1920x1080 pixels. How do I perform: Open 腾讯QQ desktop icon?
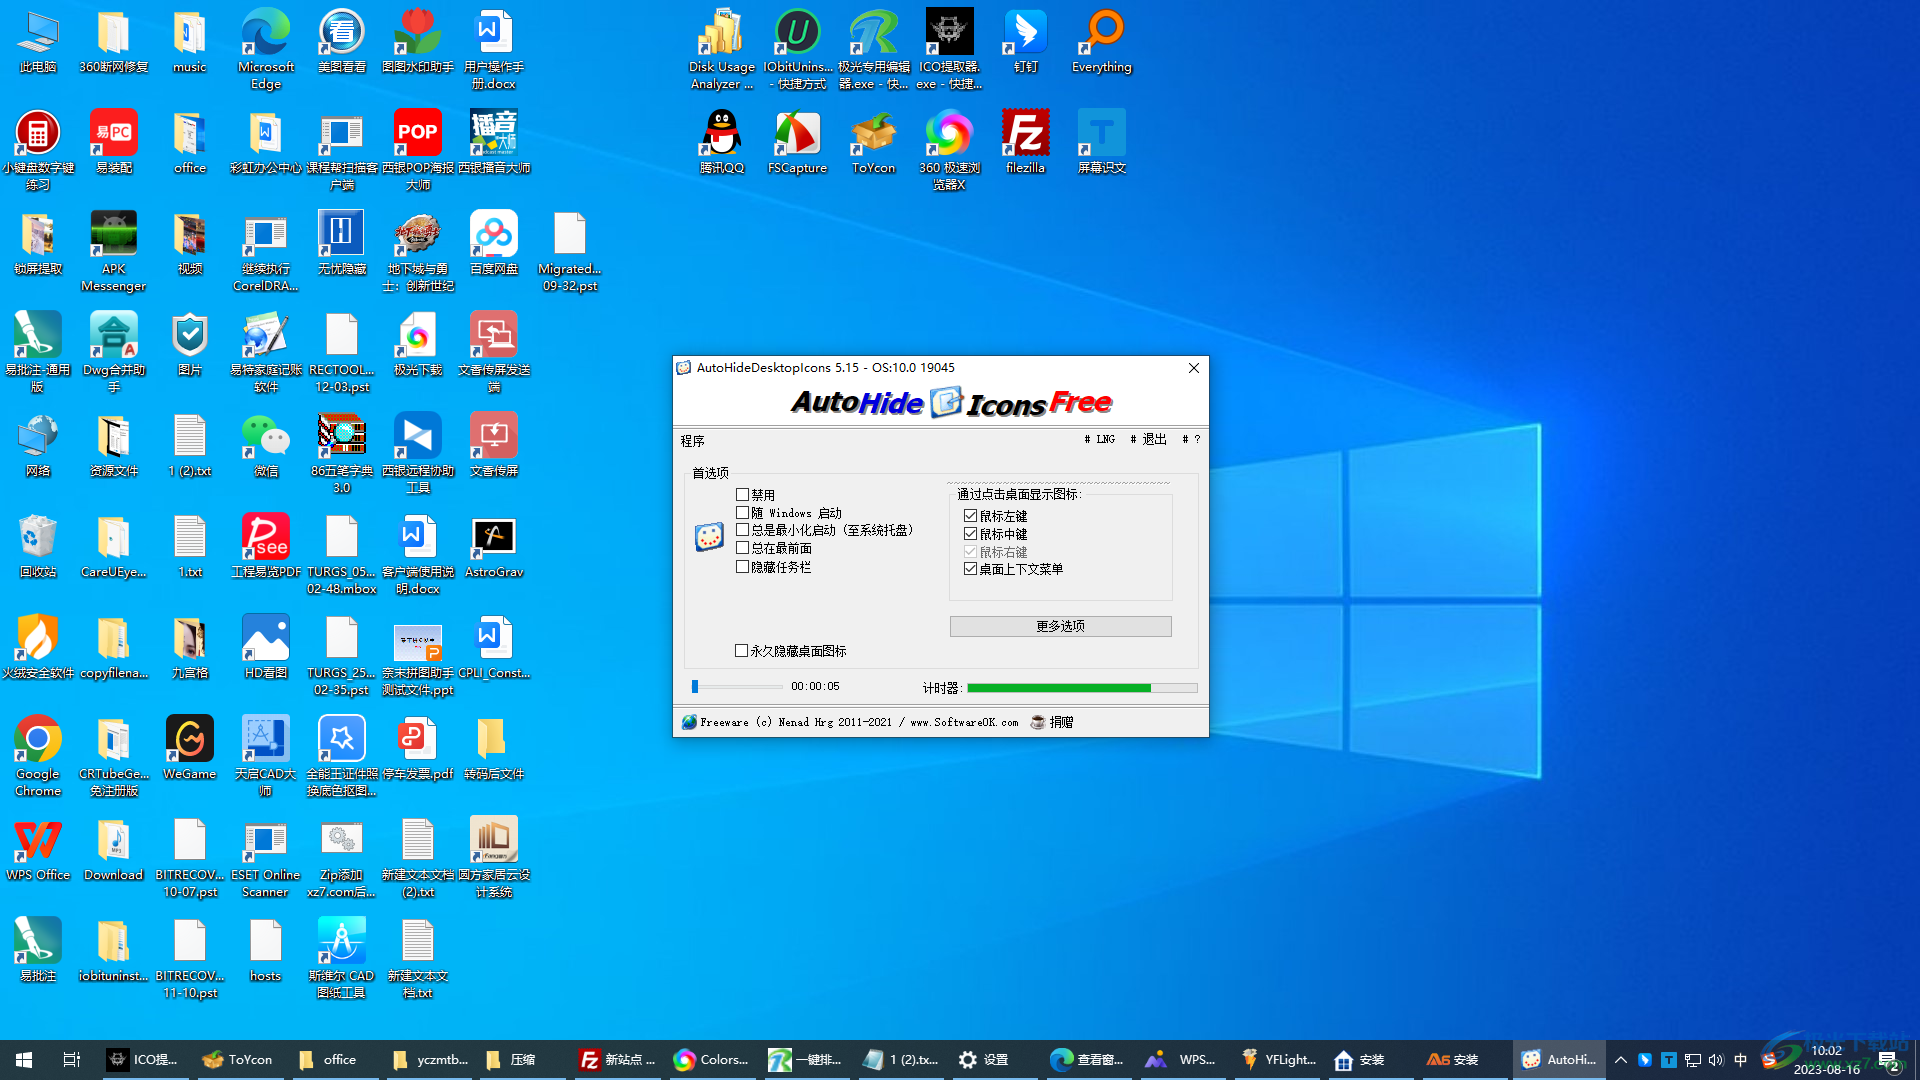point(721,142)
